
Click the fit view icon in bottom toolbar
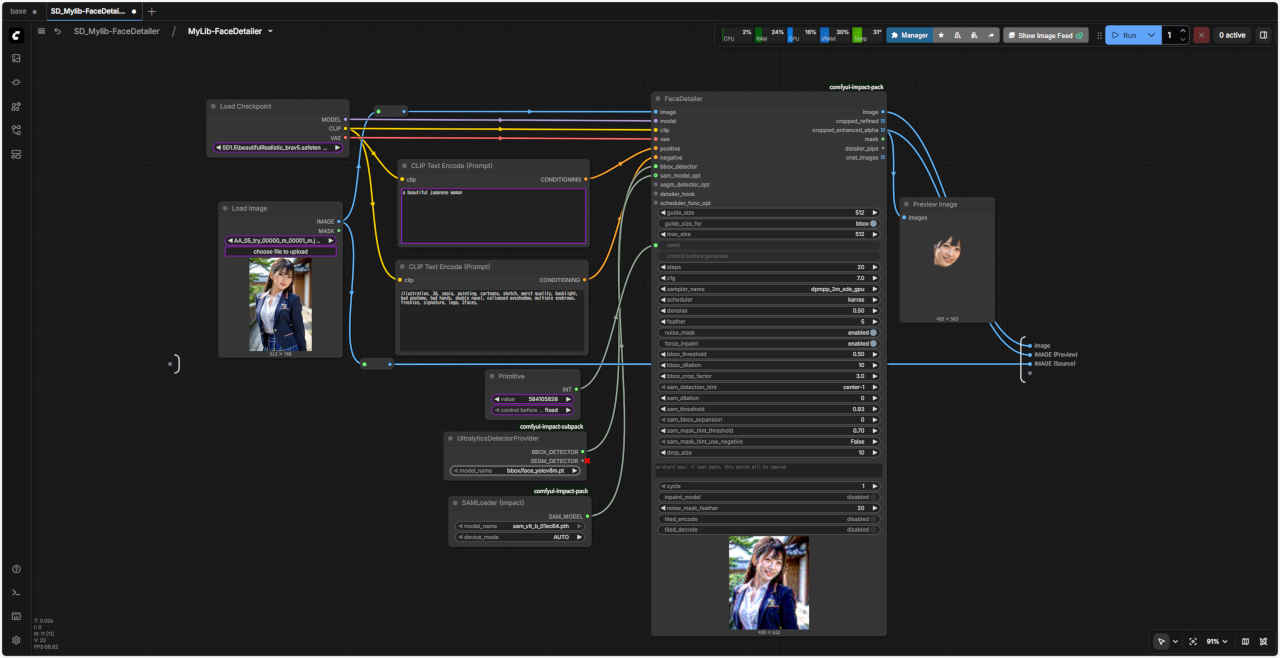click(x=1193, y=641)
